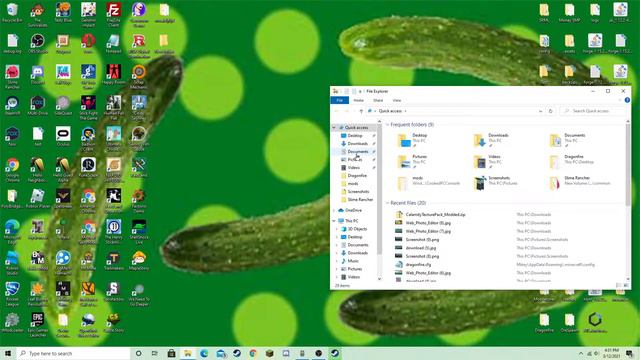
Task: Select the Rocket League desktop icon
Action: [x=12, y=294]
